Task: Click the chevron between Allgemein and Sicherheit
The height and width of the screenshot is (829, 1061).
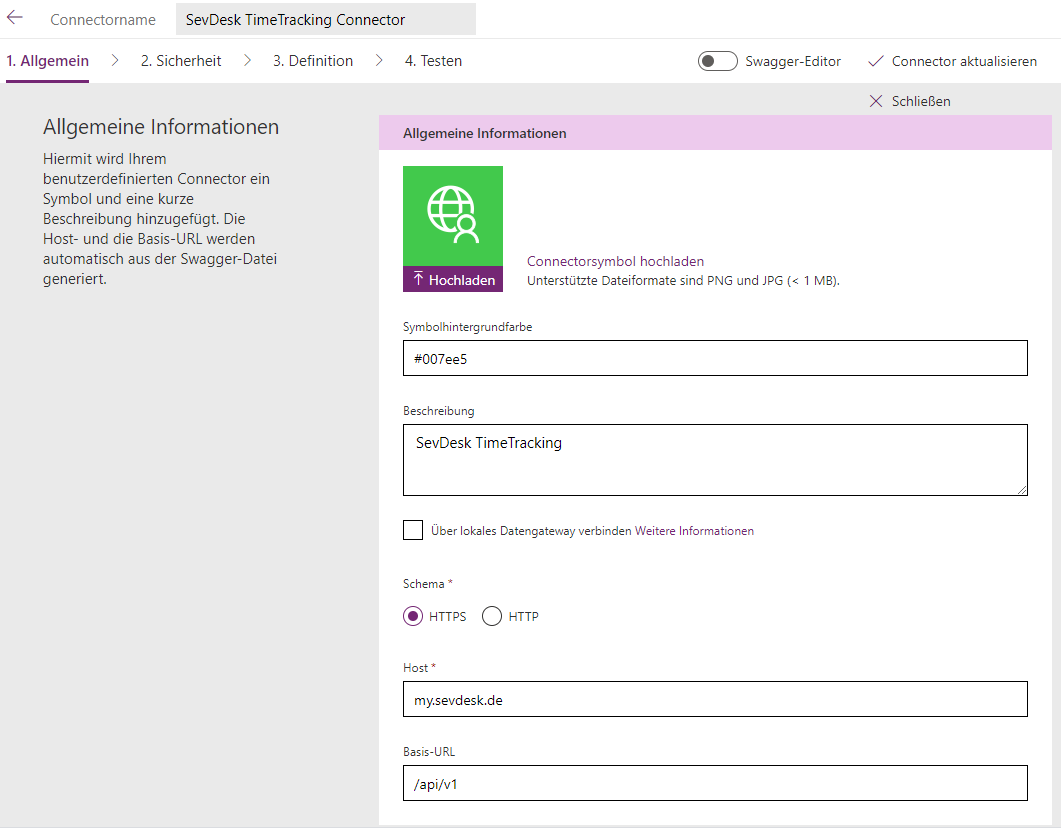Action: [x=114, y=60]
